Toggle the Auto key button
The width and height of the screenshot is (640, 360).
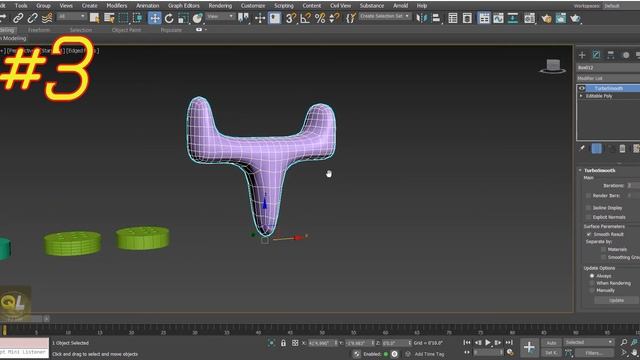(551, 342)
